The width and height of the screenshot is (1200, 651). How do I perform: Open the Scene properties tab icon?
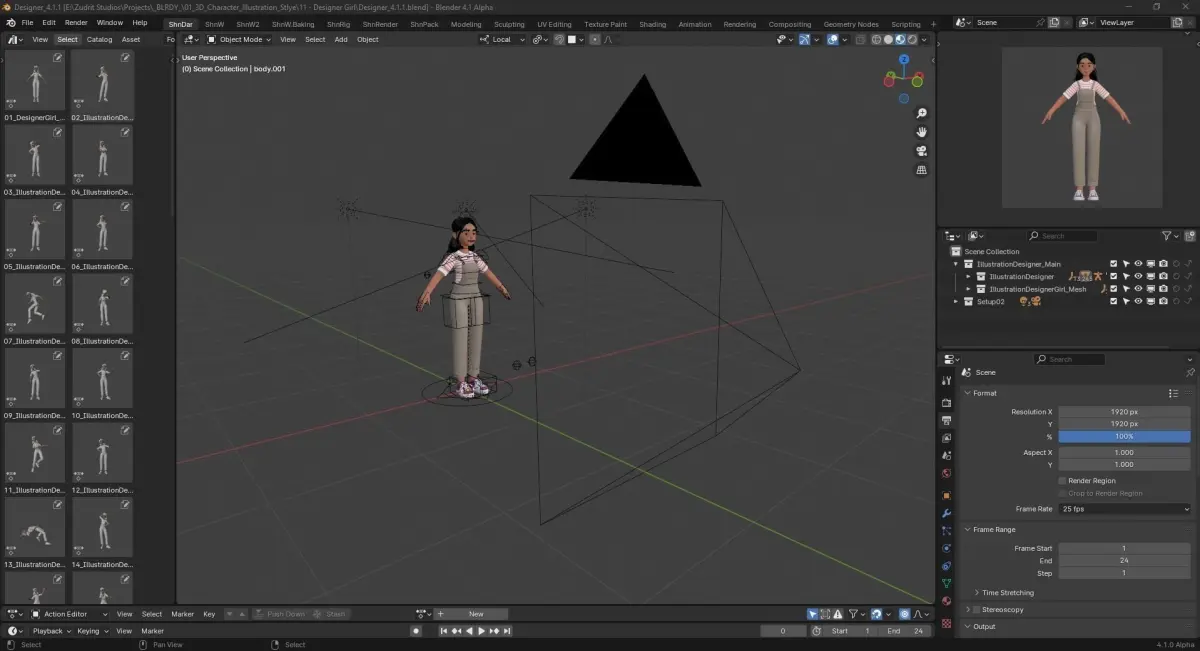pos(947,456)
